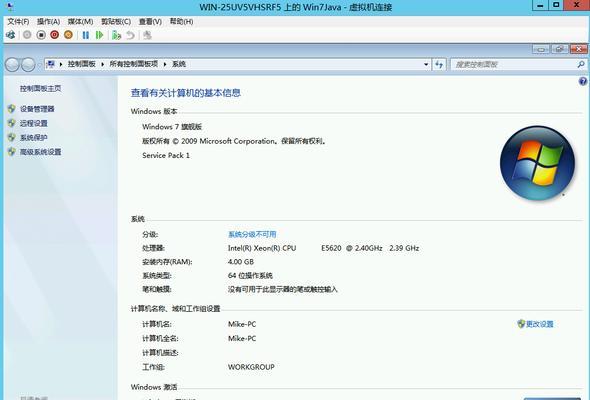Click the WORKGROUP value
This screenshot has height=400, width=590.
[x=251, y=367]
